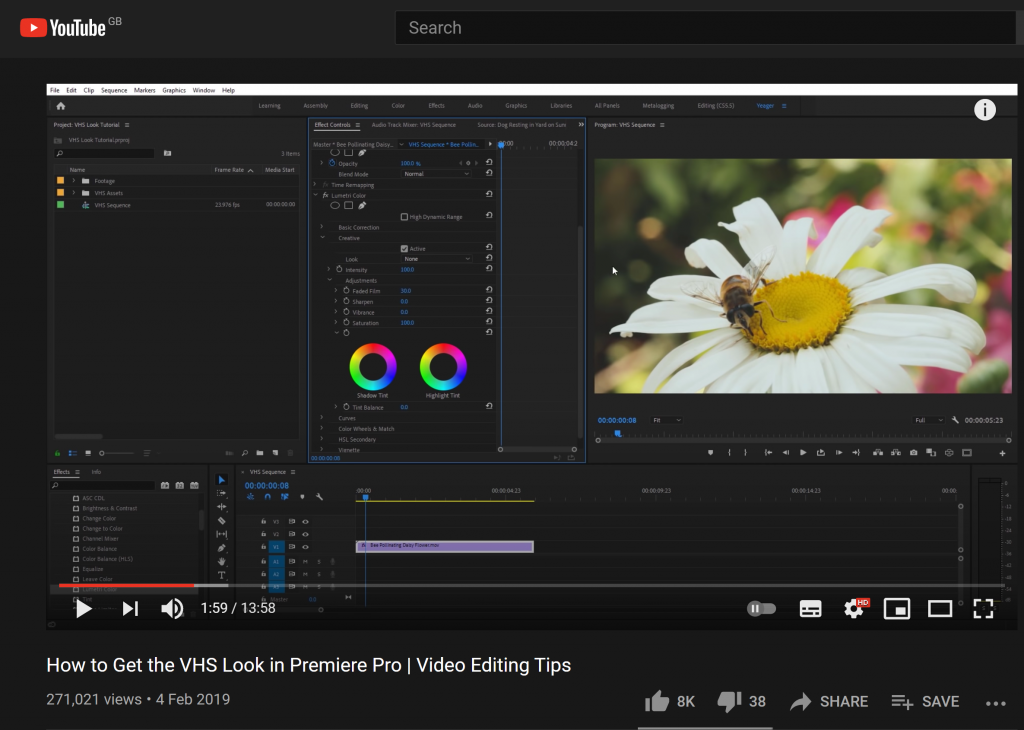Enter YouTube fullscreen mode
Viewport: 1024px width, 730px height.
click(x=983, y=609)
